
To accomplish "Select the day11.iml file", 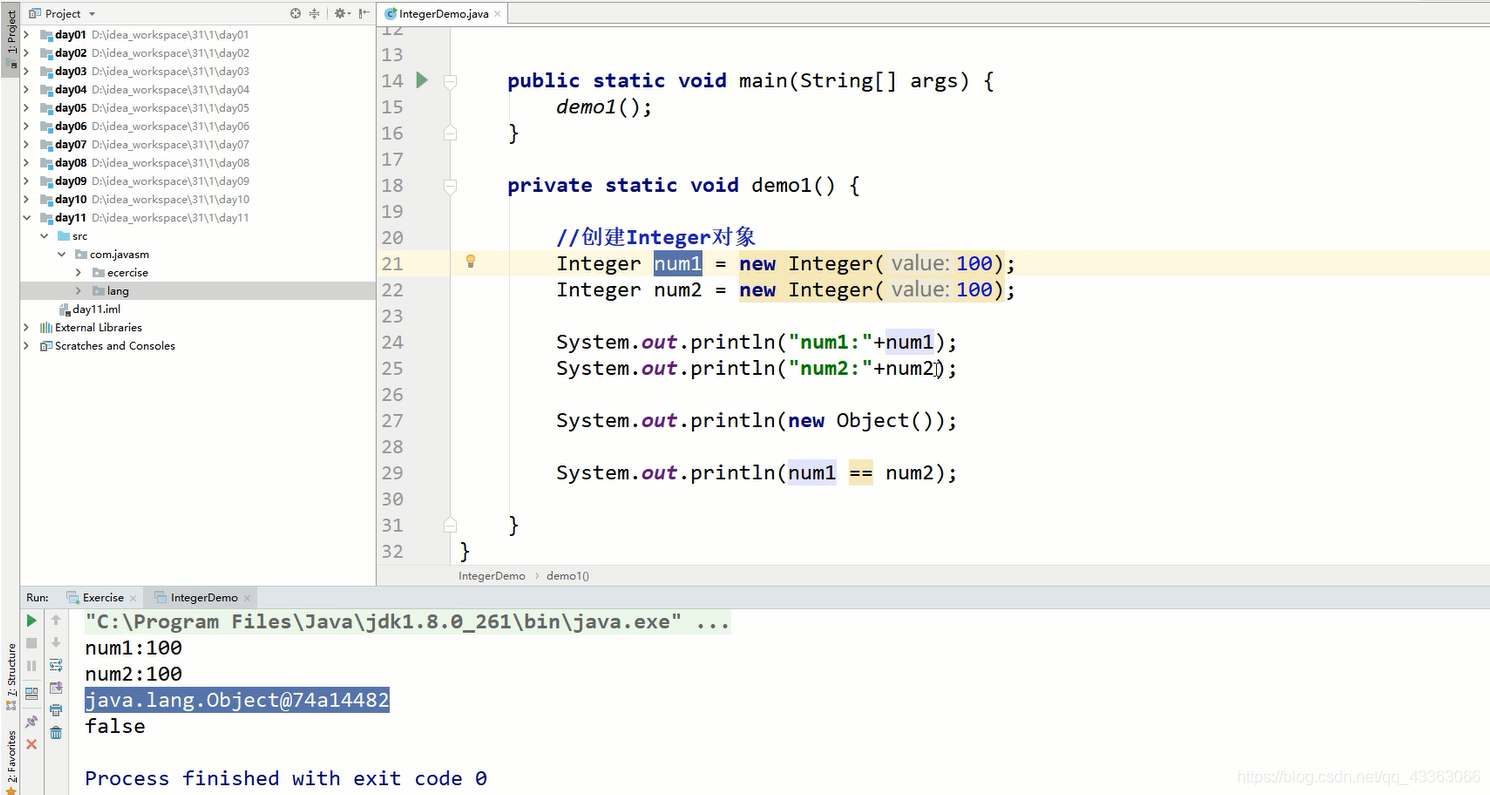I will (96, 309).
